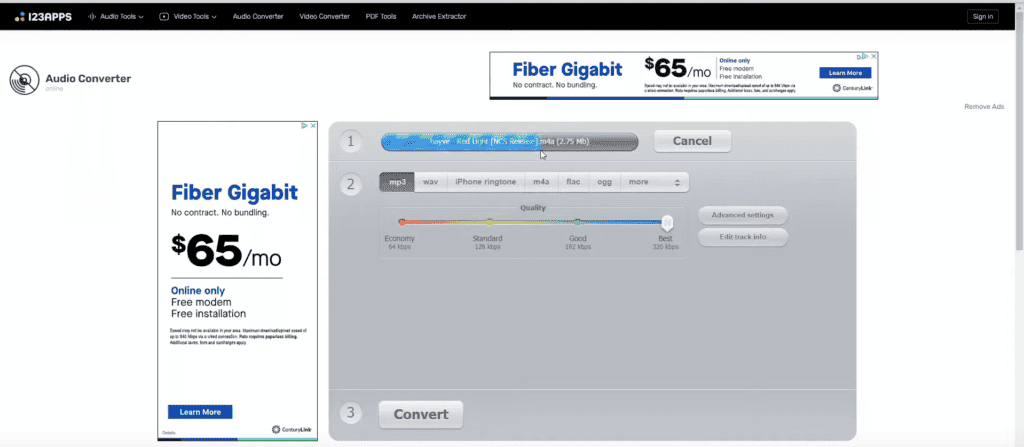Click the Best quality slider handle
This screenshot has height=447, width=1024.
point(667,224)
